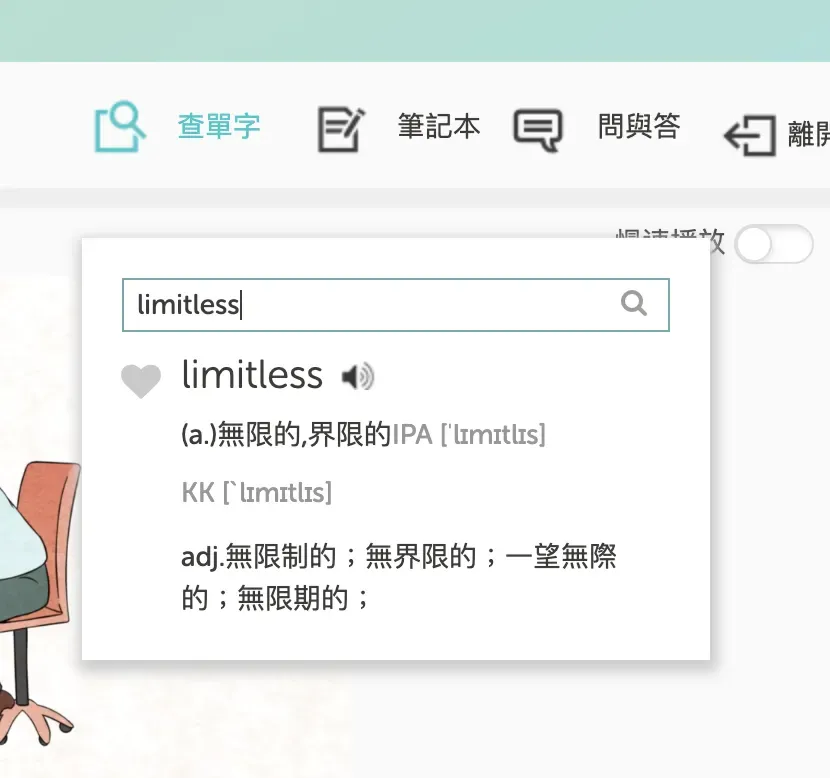The image size is (830, 778).
Task: Click the speech bubble Q&A icon
Action: pos(538,130)
